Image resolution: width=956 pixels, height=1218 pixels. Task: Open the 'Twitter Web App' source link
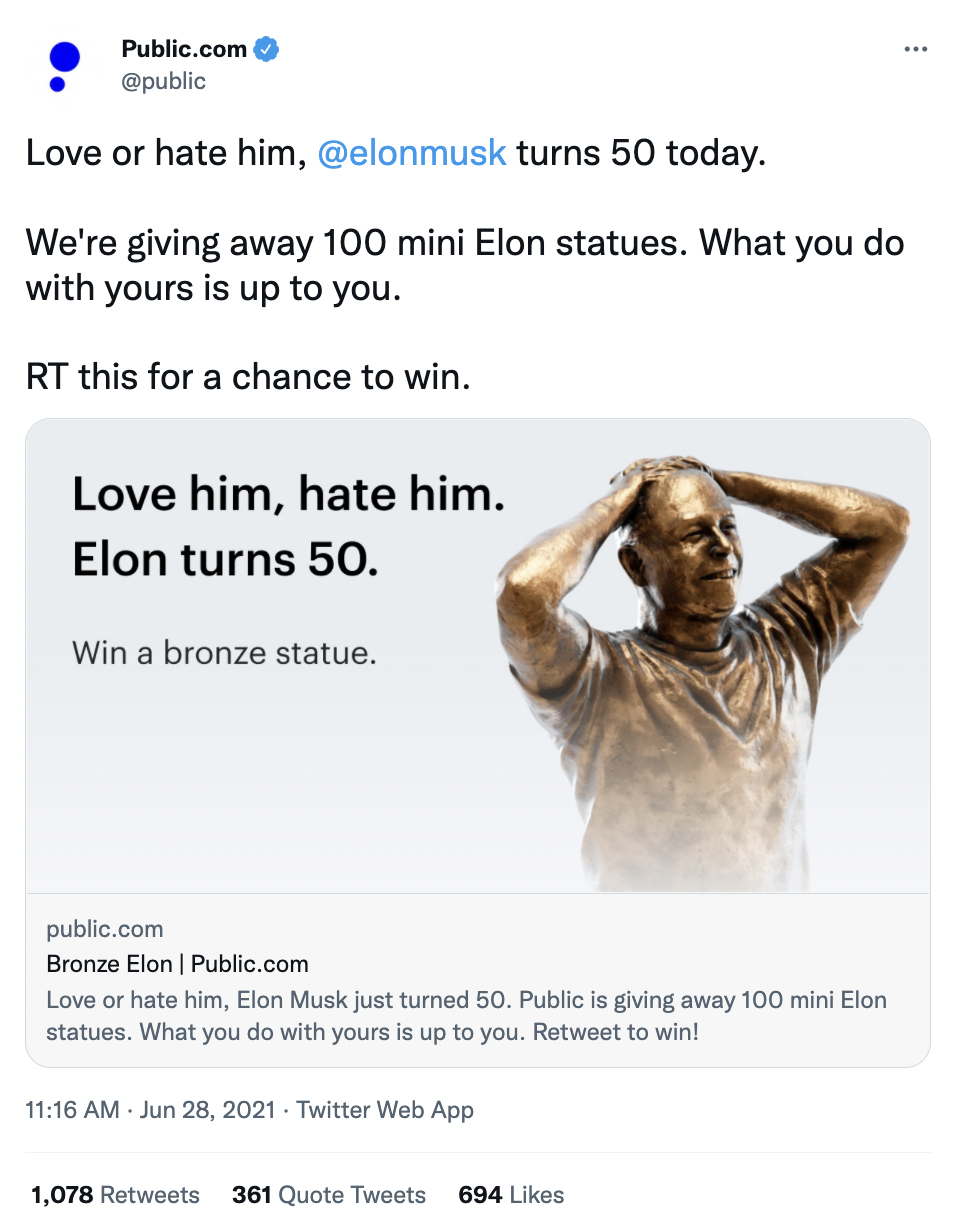click(385, 1110)
